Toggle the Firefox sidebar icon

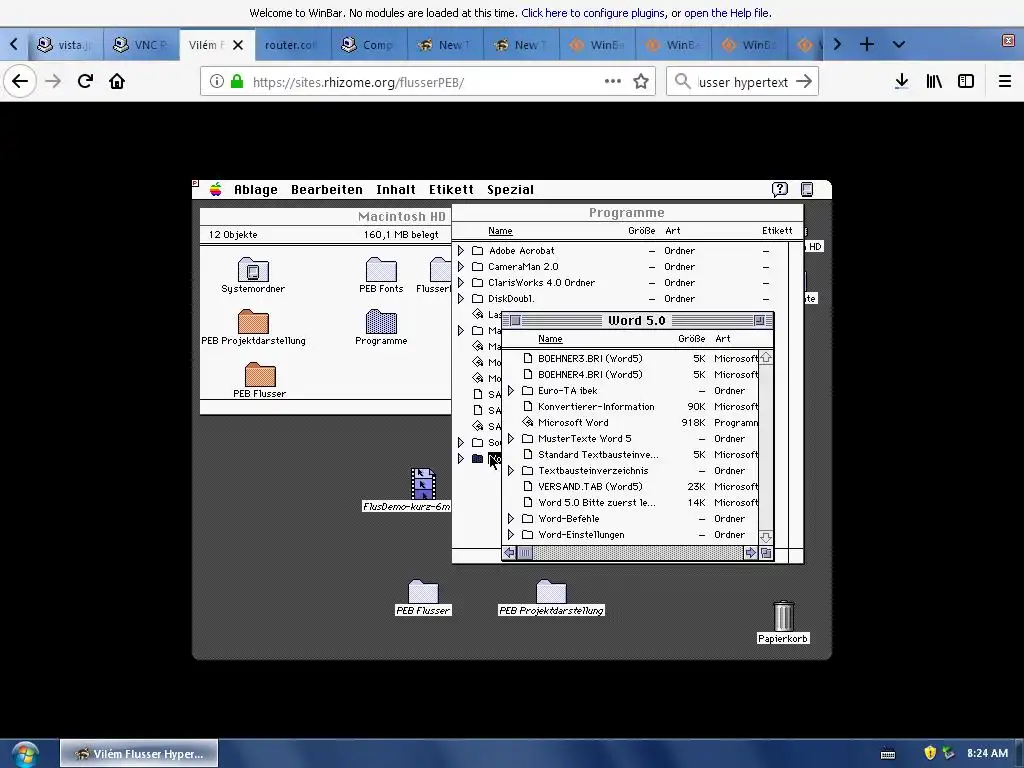(966, 81)
